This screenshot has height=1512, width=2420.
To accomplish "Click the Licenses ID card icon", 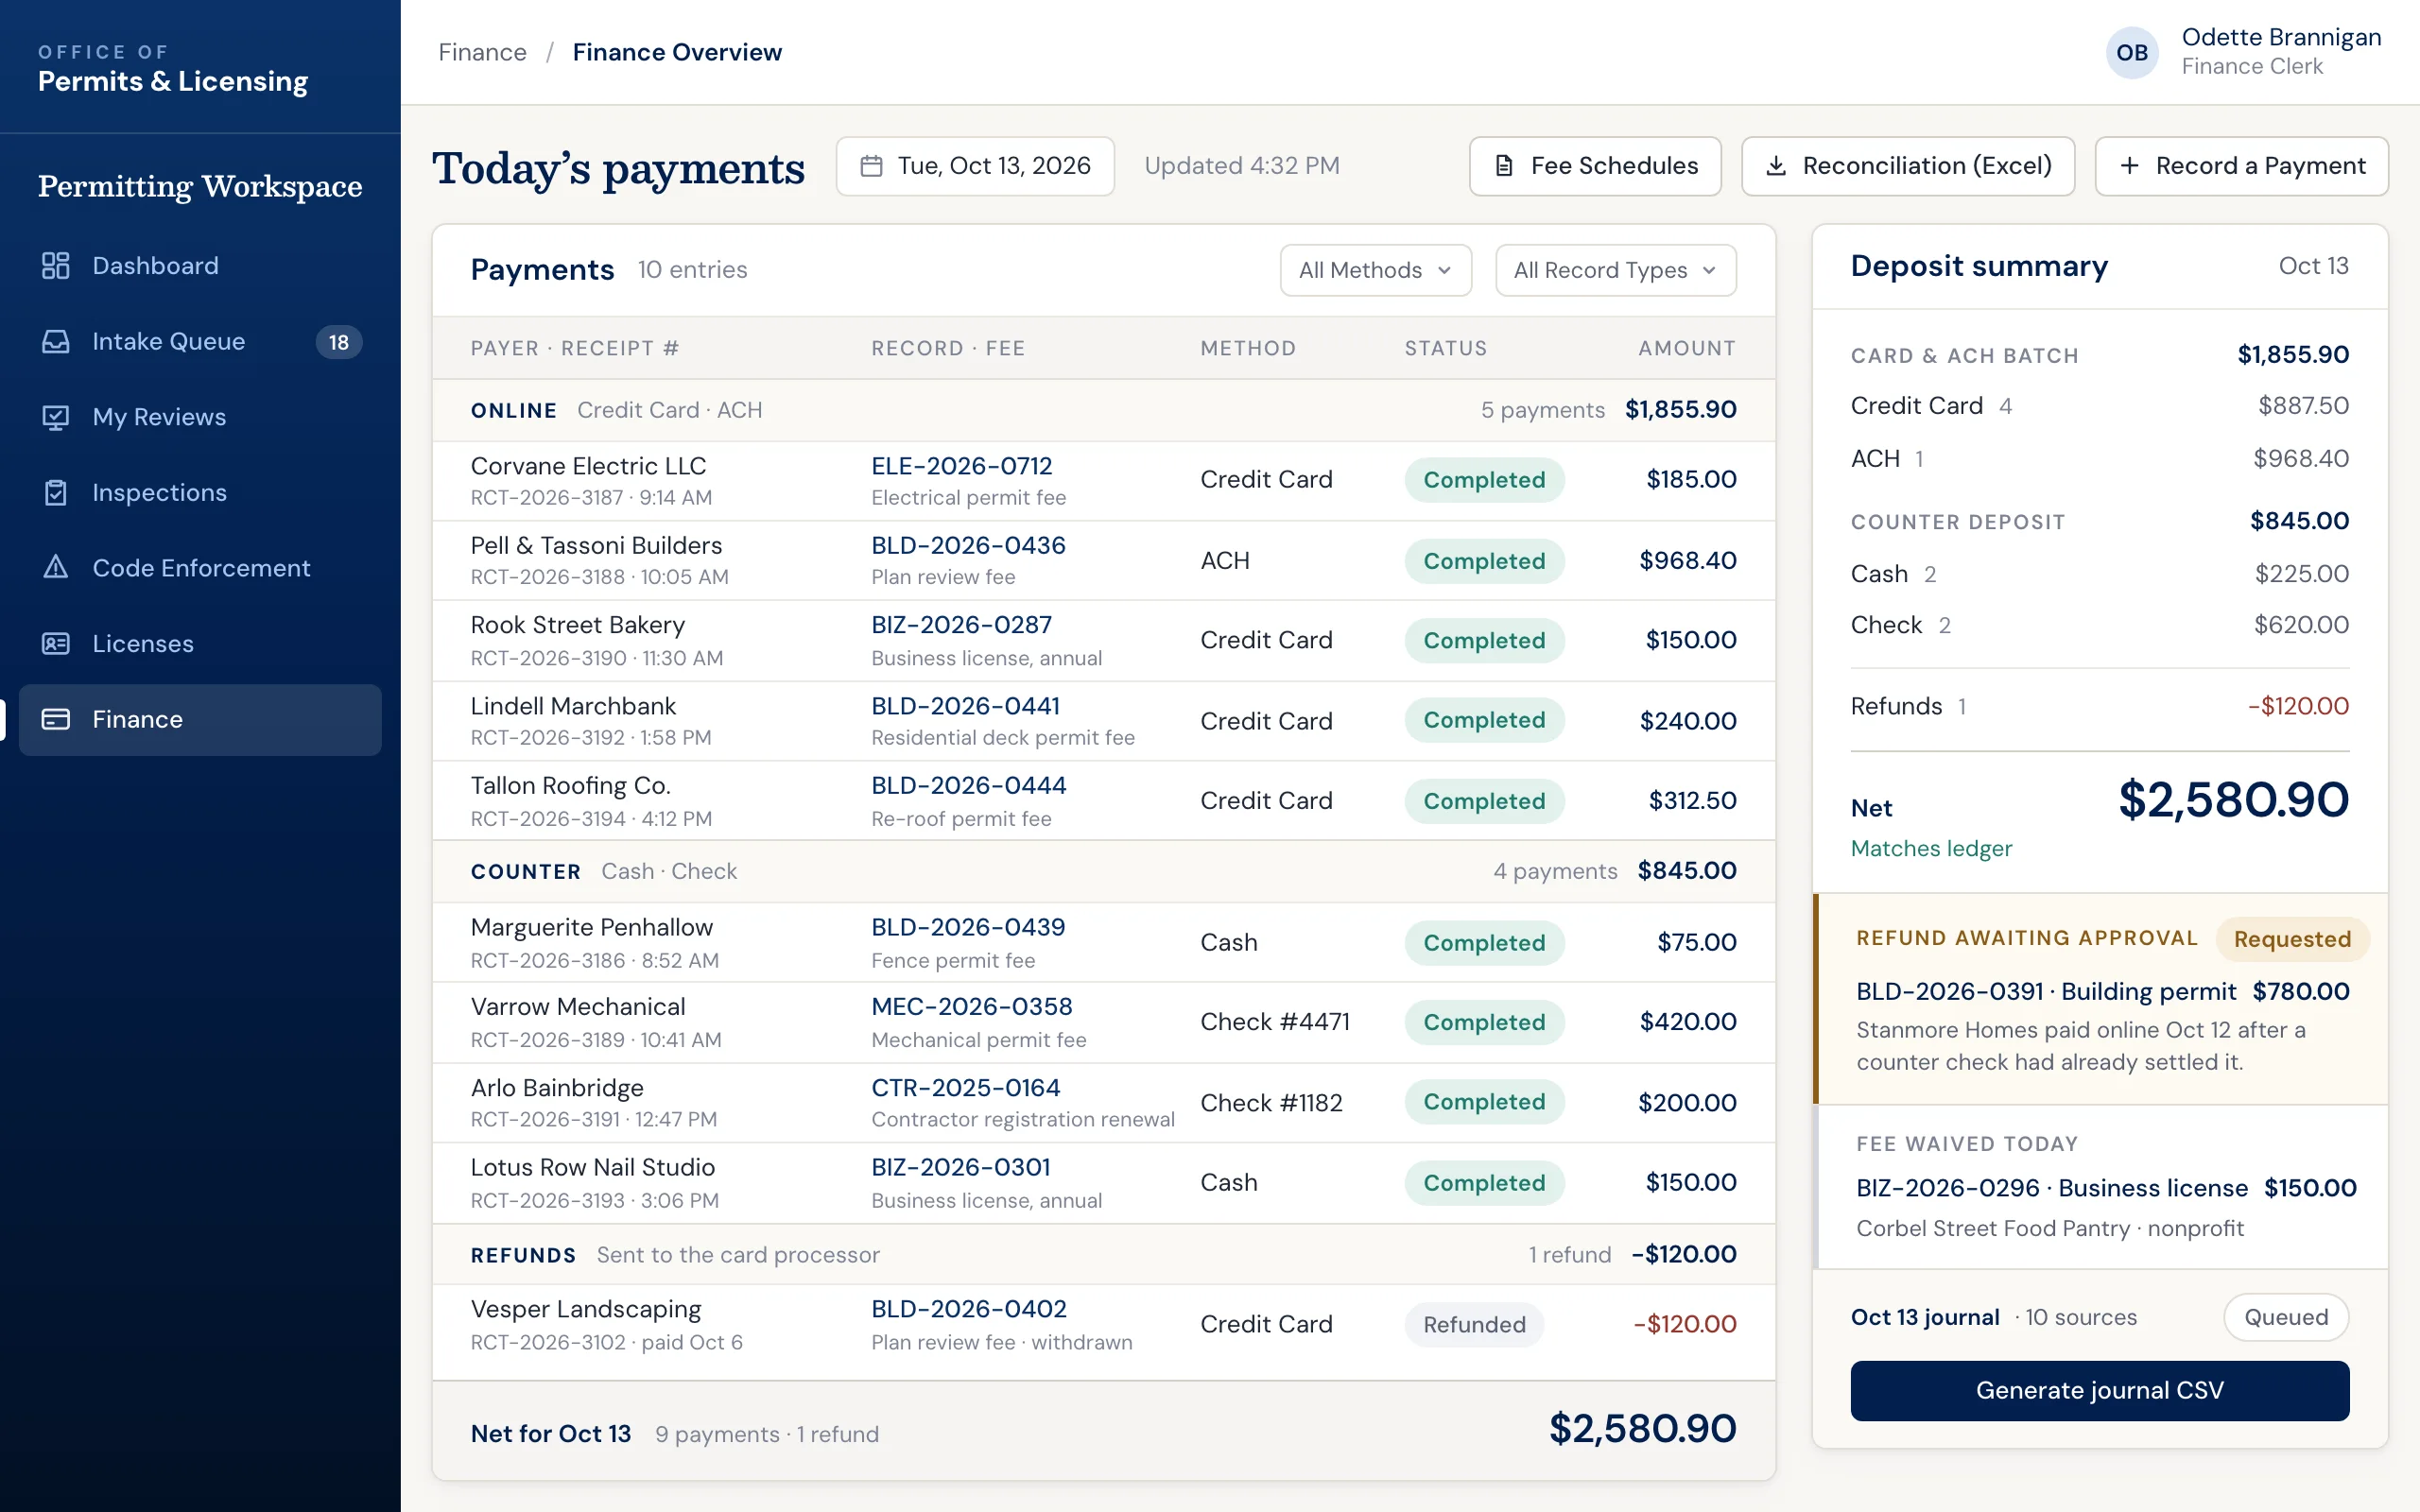I will [x=56, y=643].
